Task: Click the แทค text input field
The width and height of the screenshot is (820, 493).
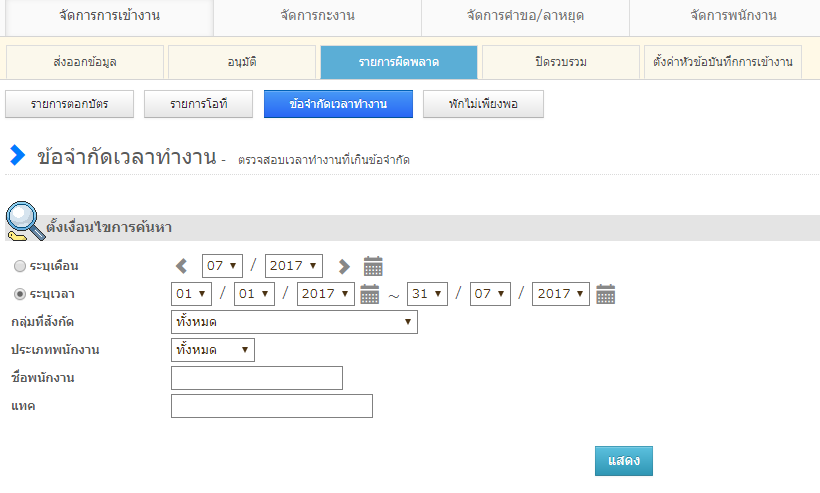Action: coord(272,406)
